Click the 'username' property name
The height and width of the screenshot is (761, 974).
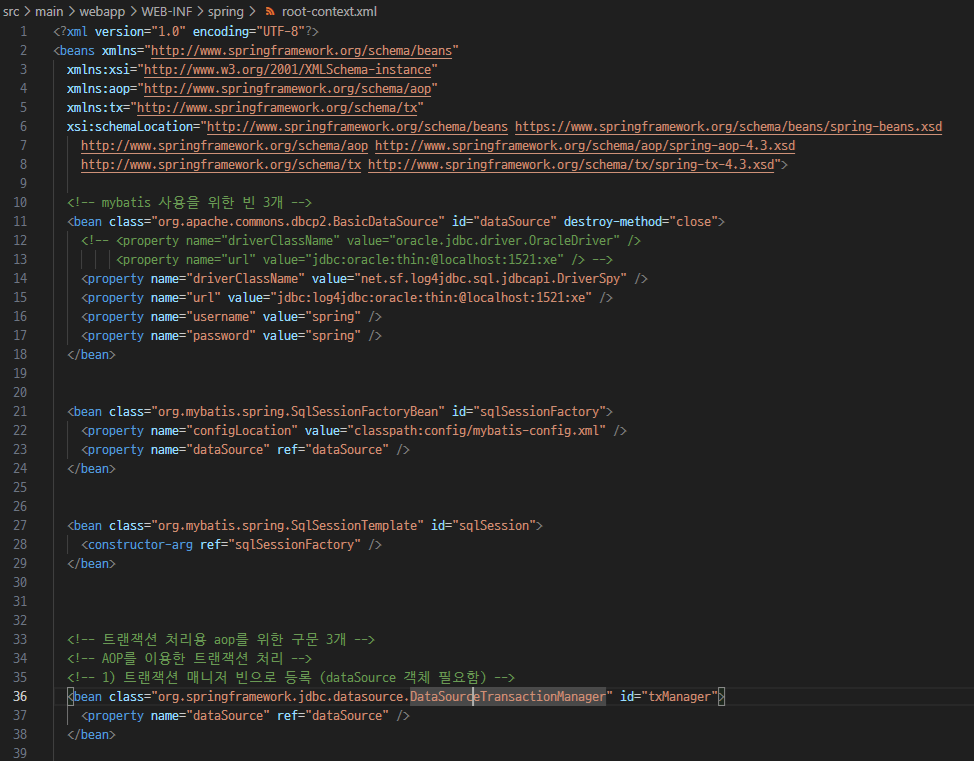[221, 317]
